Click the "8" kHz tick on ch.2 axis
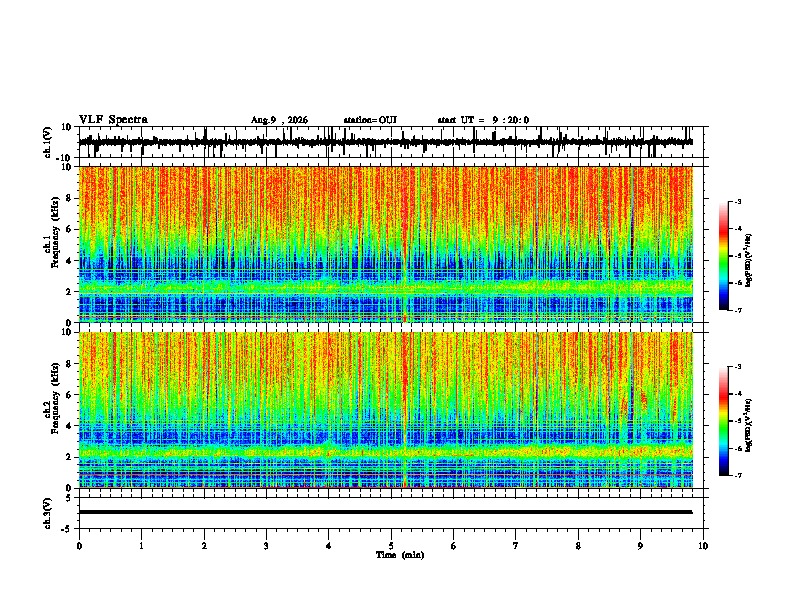792x612 pixels. 69,364
